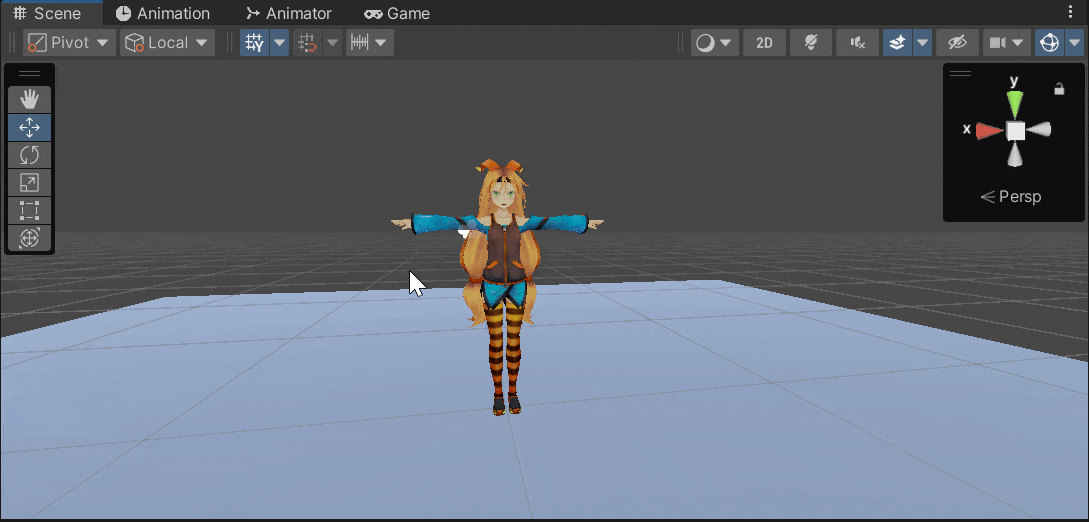Toggle scene lighting bulb icon
Viewport: 1089px width, 522px height.
pos(810,42)
